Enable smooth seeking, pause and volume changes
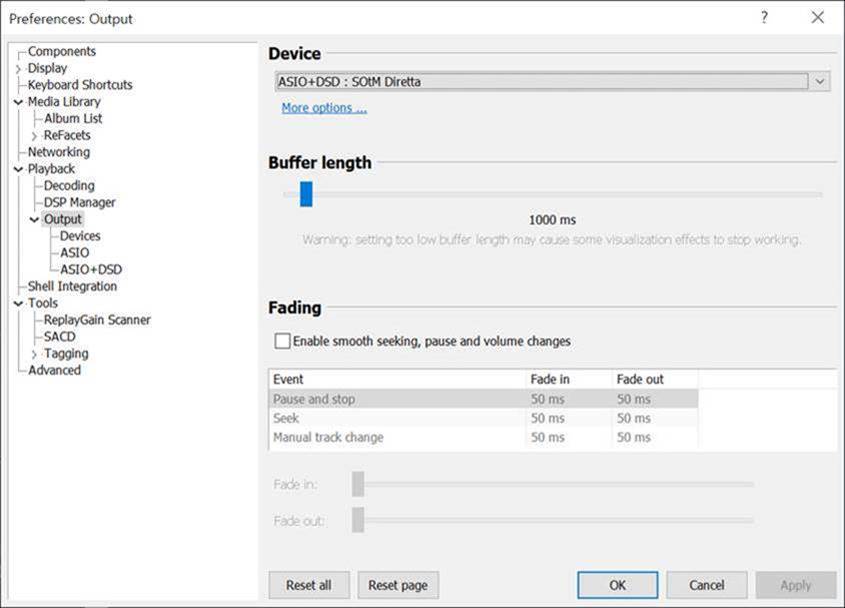The image size is (845, 608). tap(283, 341)
